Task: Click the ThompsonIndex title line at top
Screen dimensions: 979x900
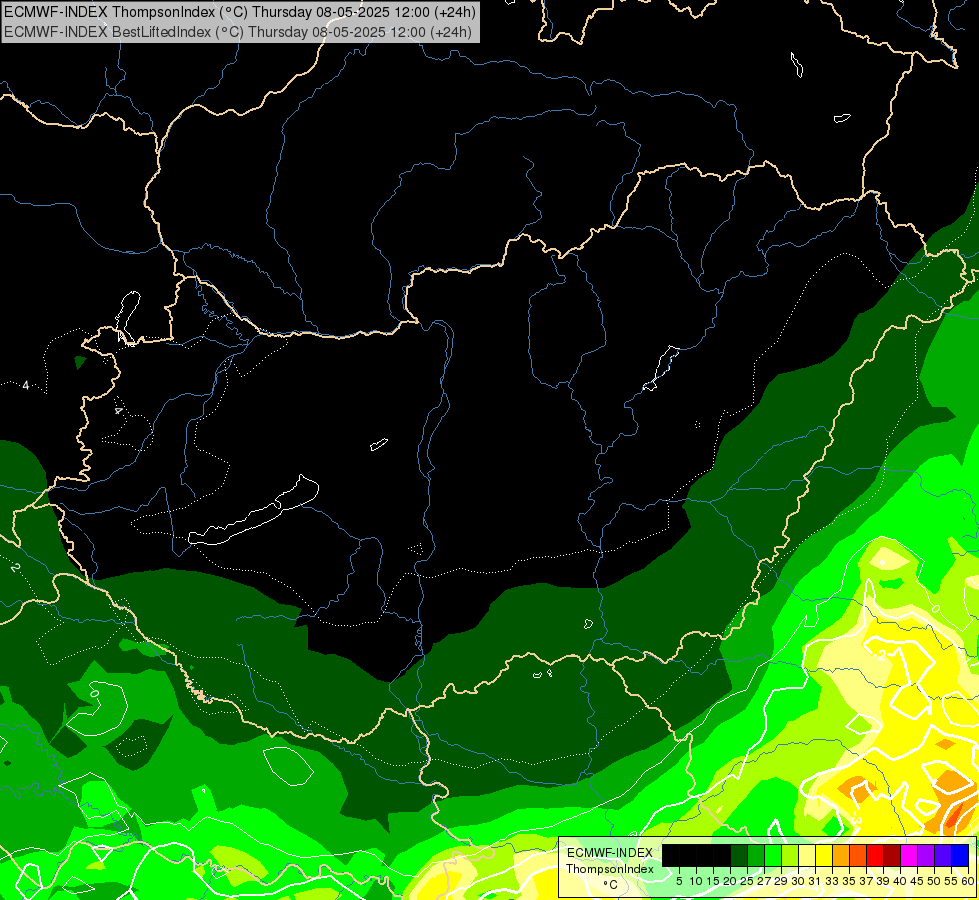Action: click(x=240, y=11)
